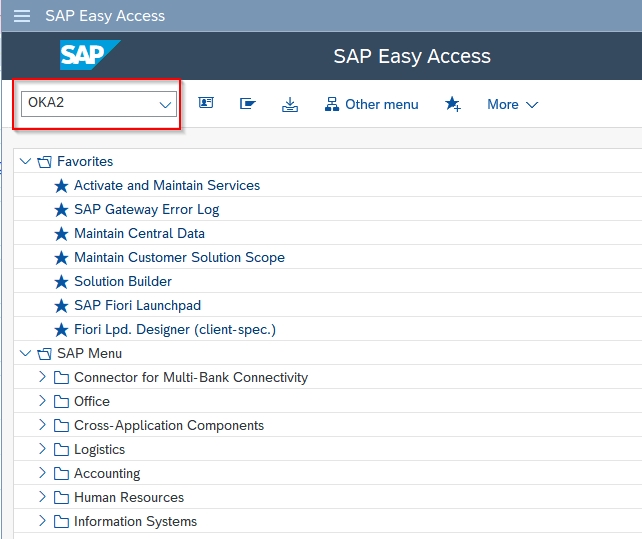This screenshot has height=539, width=642.
Task: Expand the Accounting folder
Action: click(42, 473)
